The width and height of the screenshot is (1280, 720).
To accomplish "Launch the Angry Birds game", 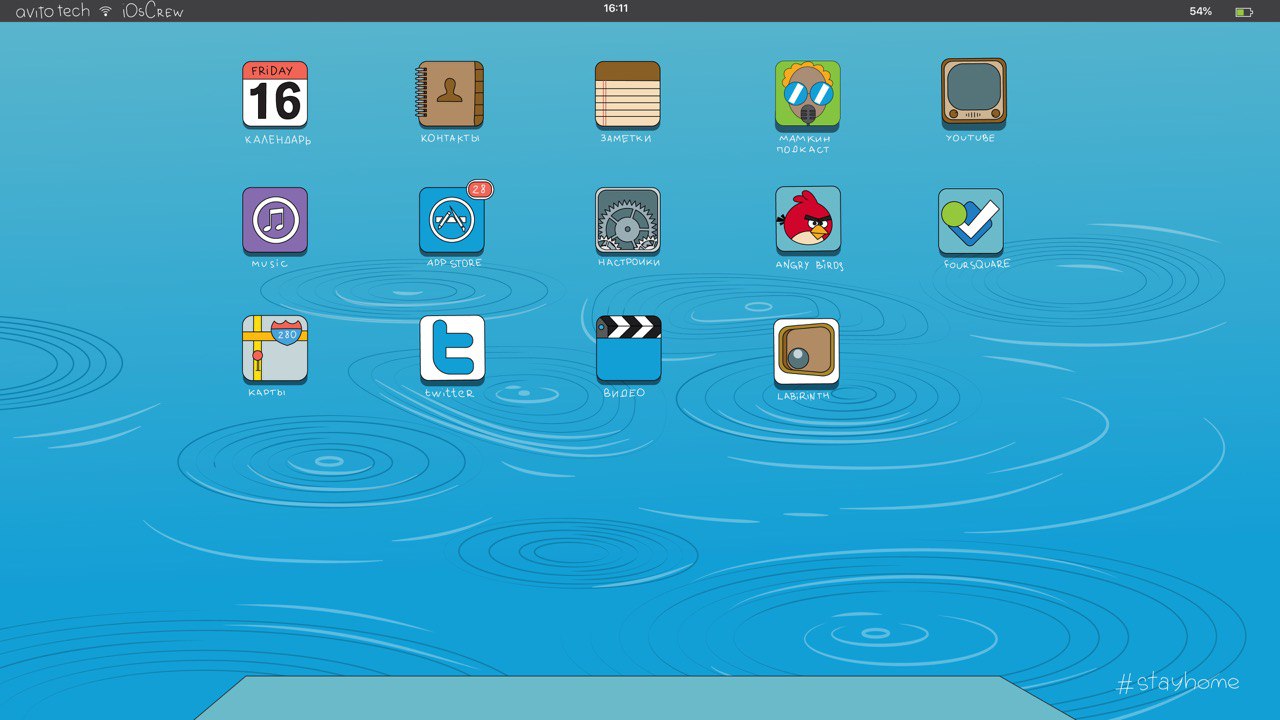I will click(x=808, y=221).
